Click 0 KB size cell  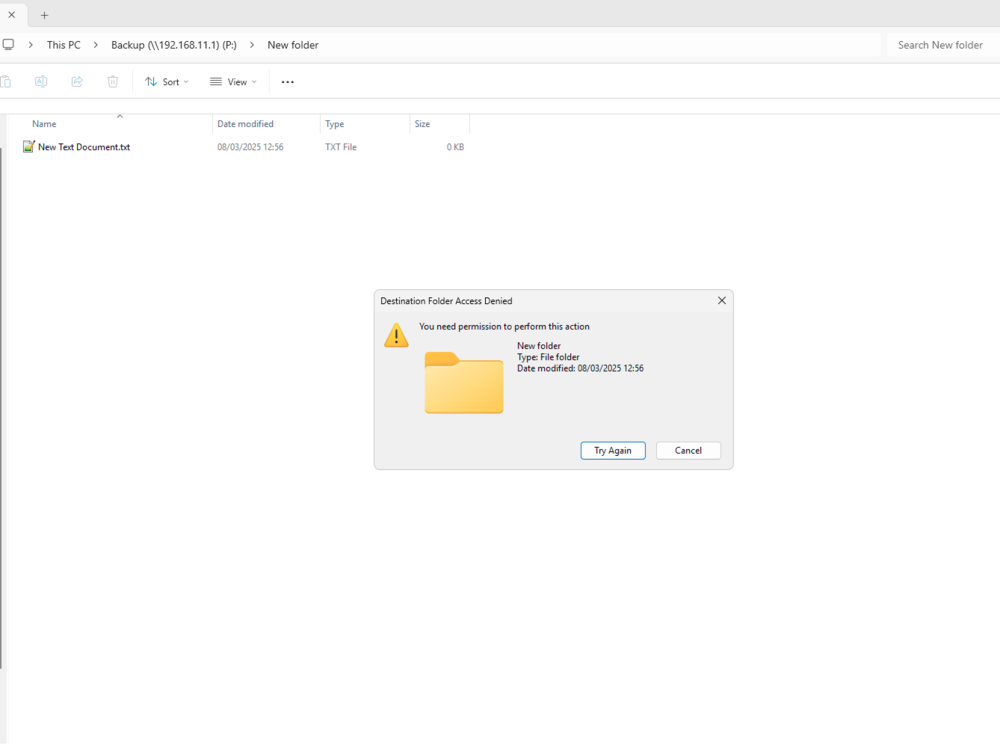[x=455, y=147]
